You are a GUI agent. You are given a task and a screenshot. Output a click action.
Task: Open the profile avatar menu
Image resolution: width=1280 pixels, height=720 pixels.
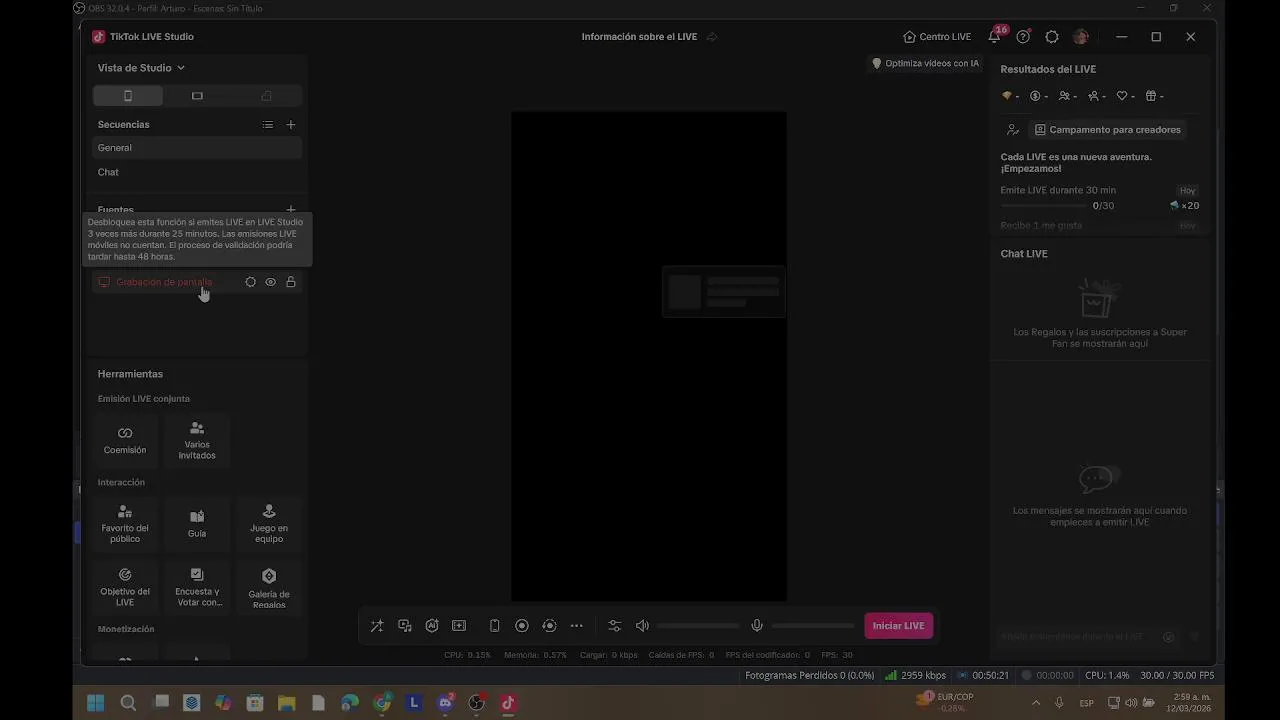tap(1080, 37)
